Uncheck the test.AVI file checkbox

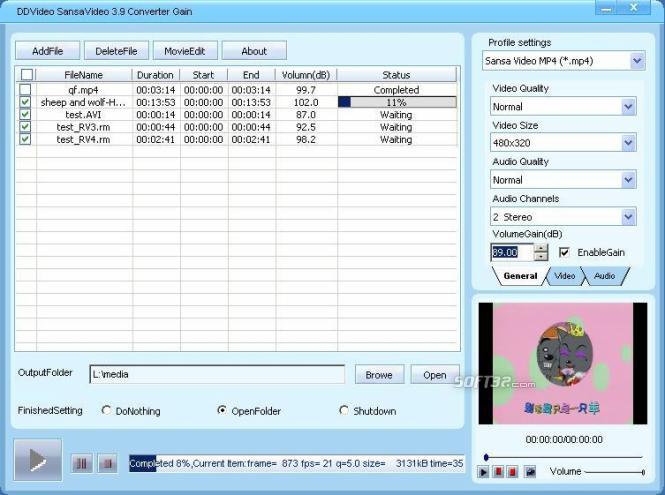25,115
